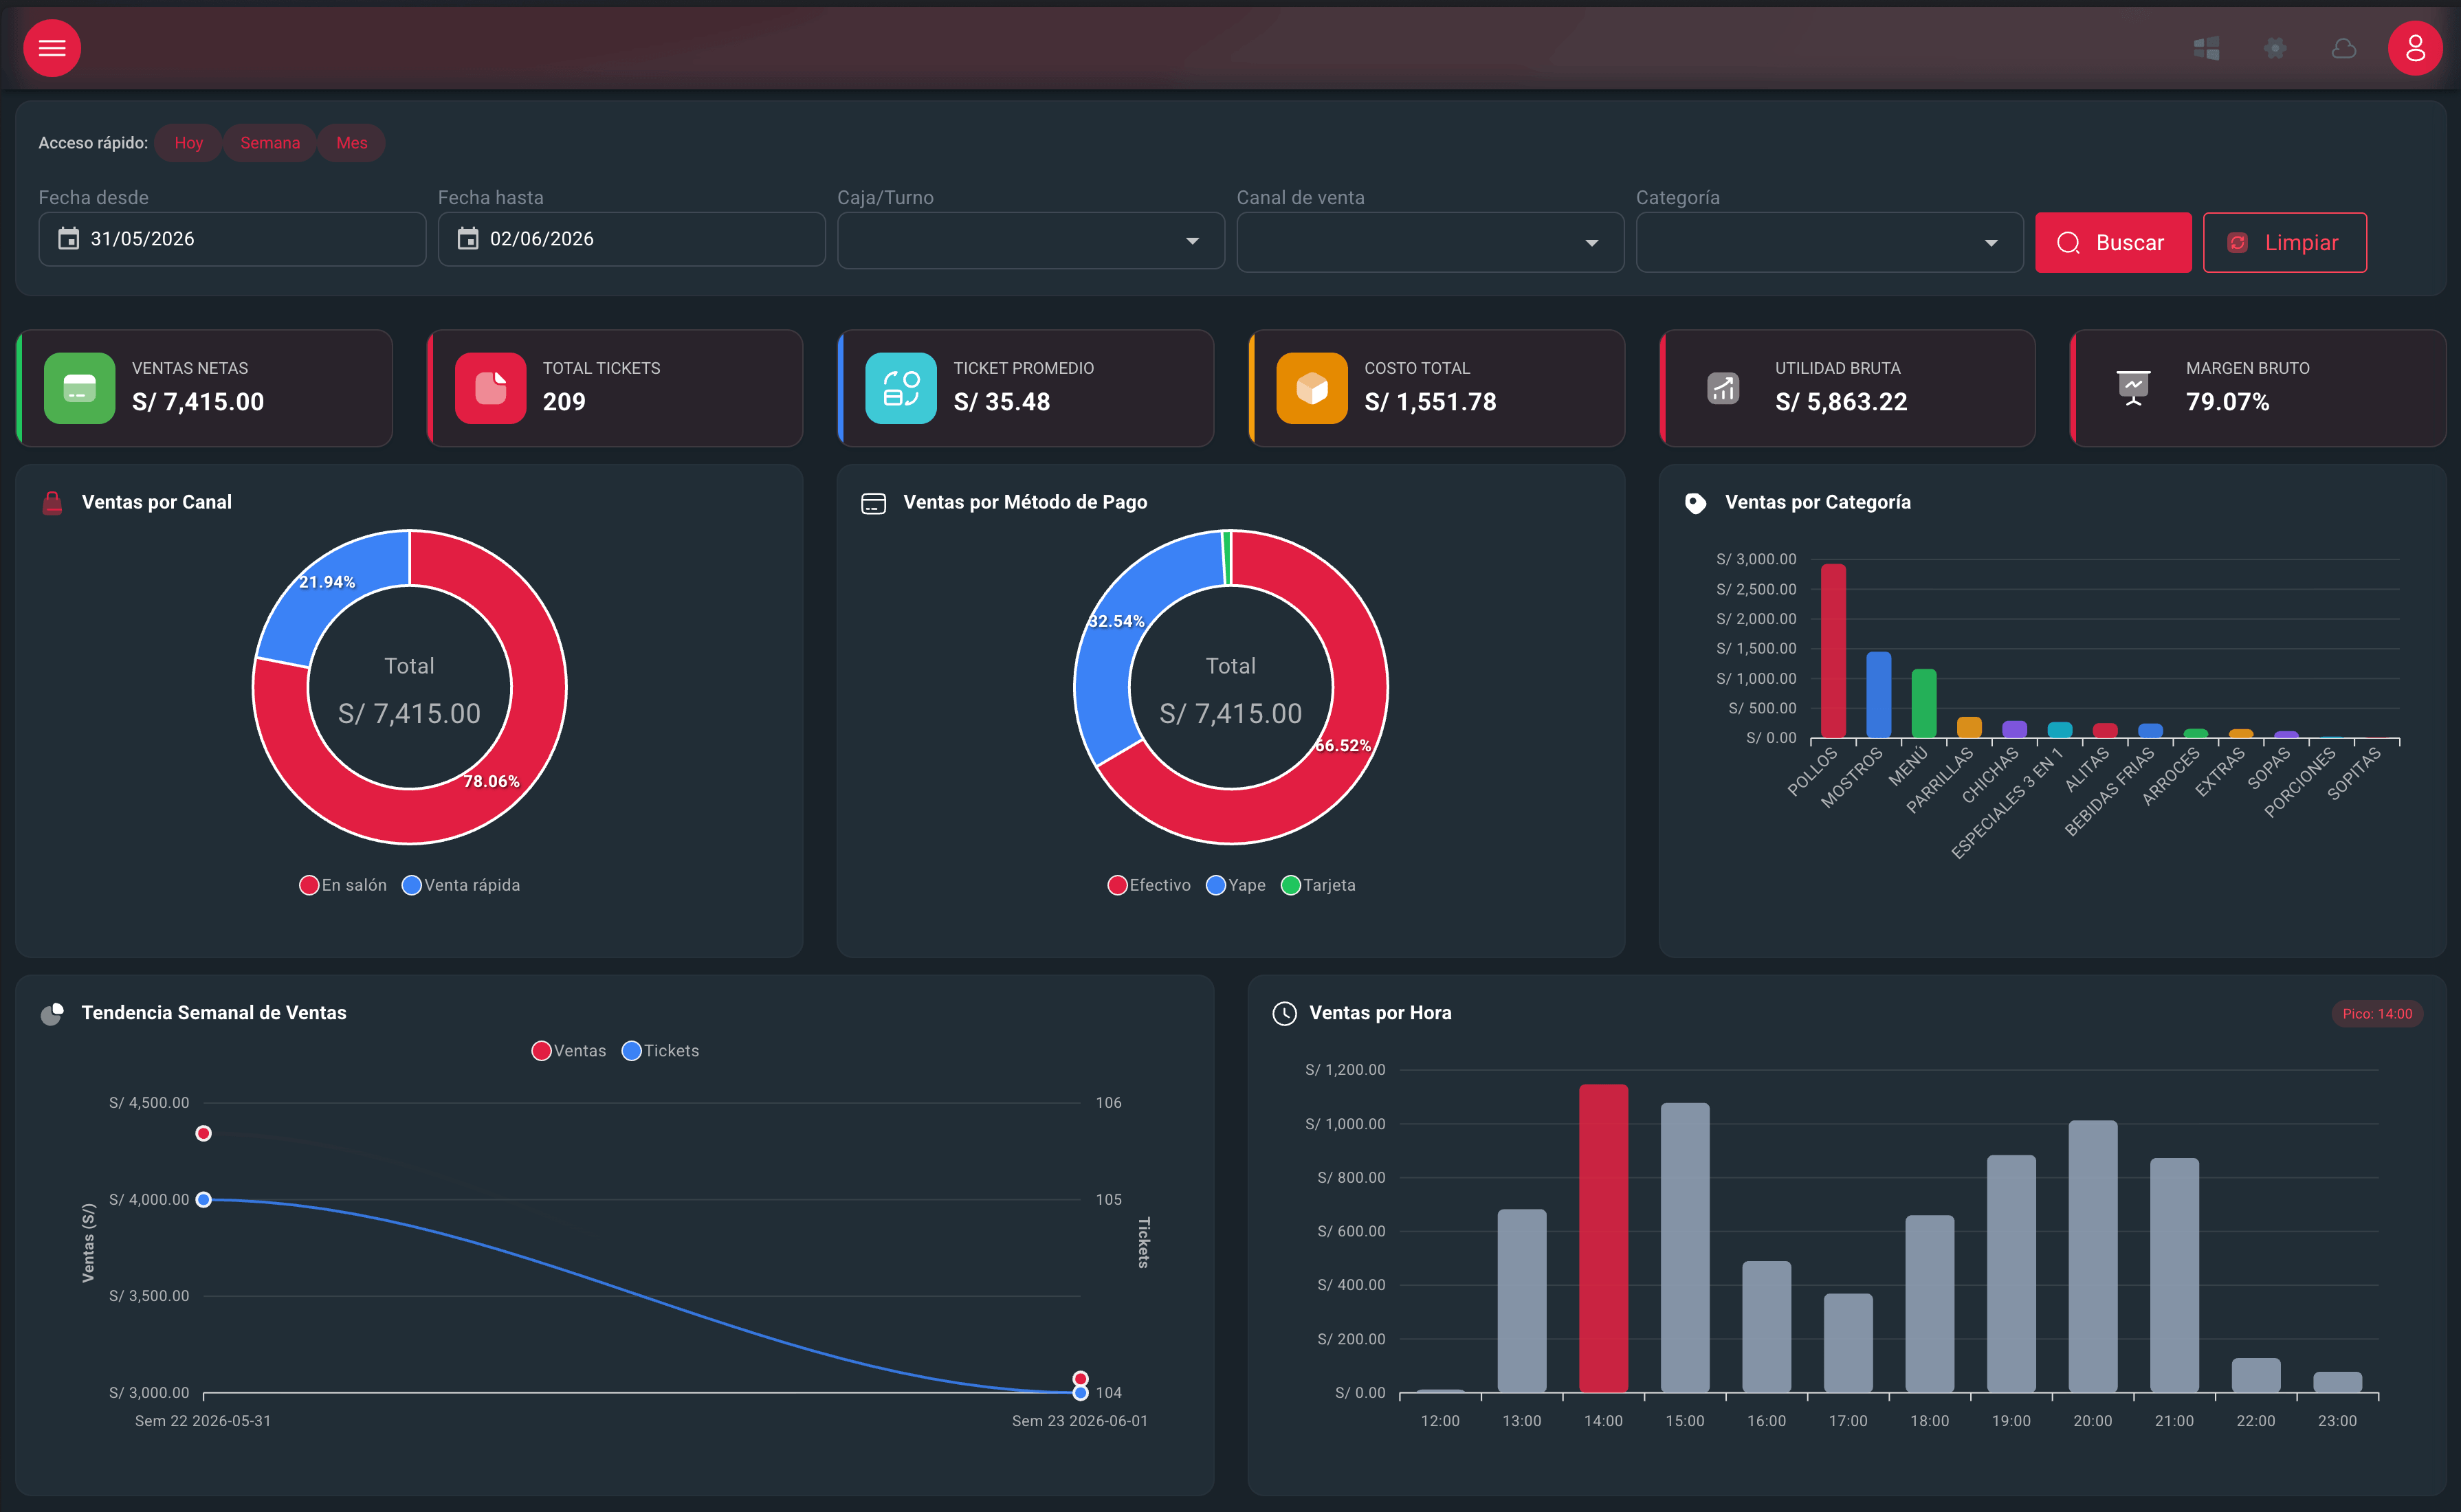2461x1512 pixels.
Task: Click the 17:00 hourly sales bar
Action: (x=1848, y=1343)
